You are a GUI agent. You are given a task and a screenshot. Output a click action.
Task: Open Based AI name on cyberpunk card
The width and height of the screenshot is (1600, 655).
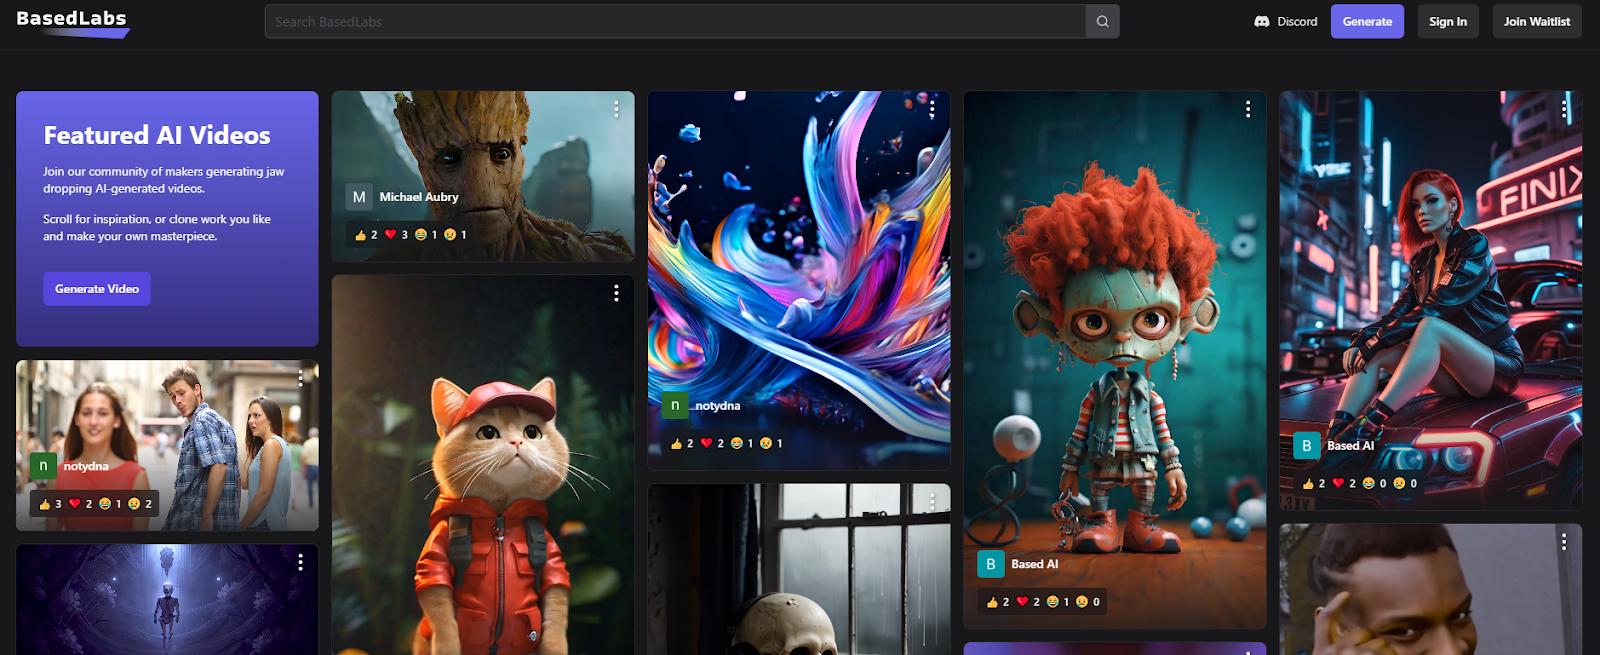pos(1350,446)
